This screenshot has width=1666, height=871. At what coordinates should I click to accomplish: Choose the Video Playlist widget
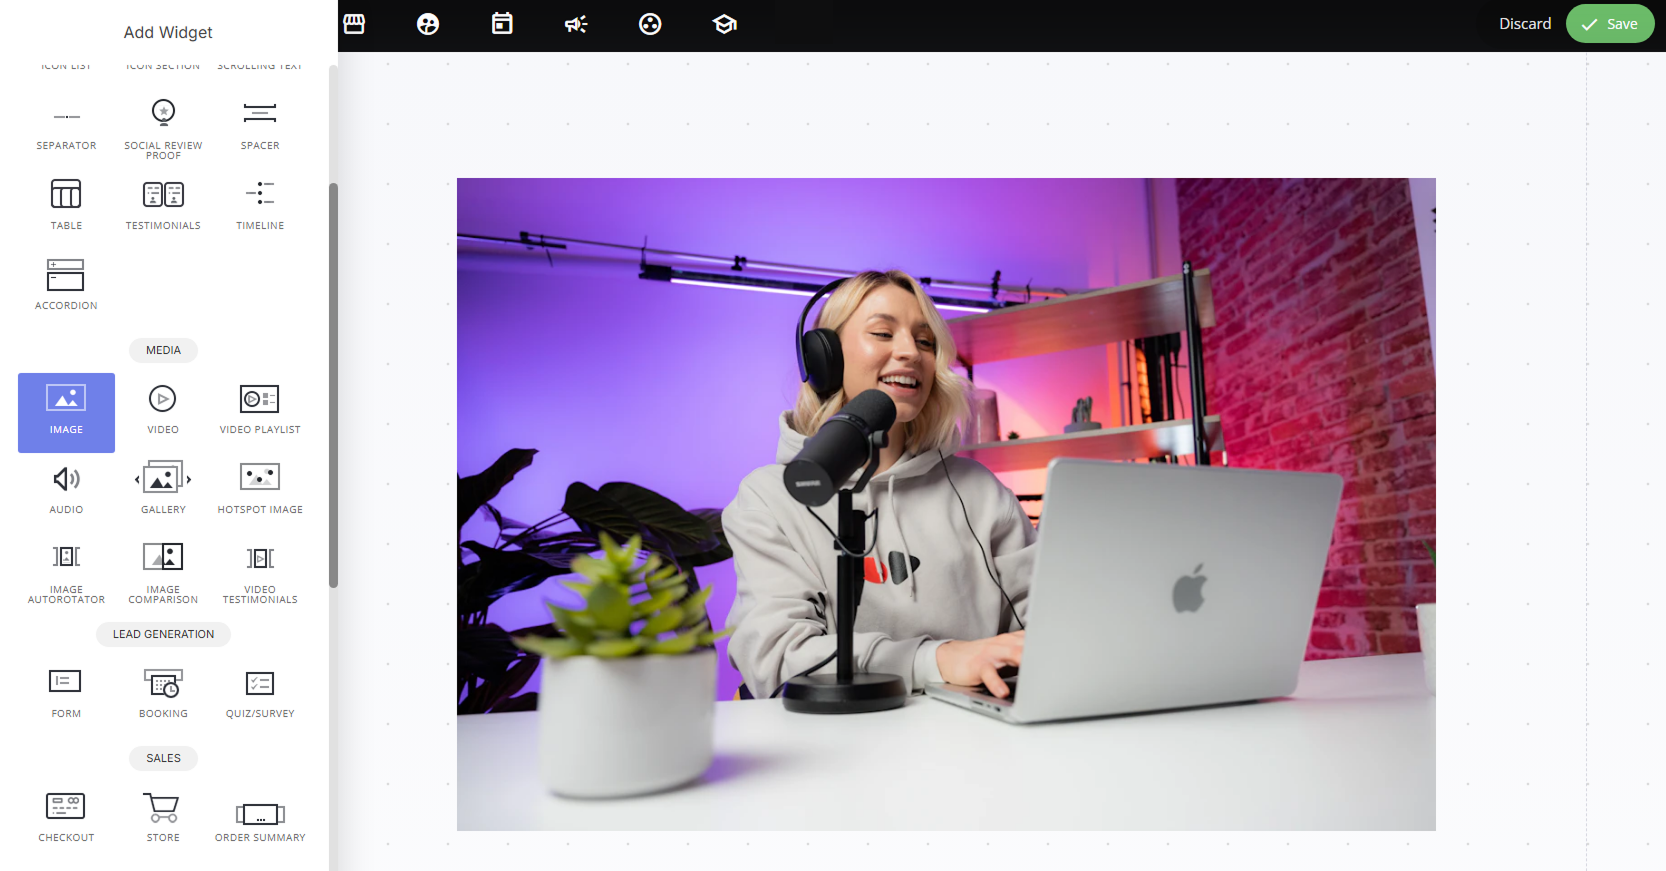click(260, 412)
